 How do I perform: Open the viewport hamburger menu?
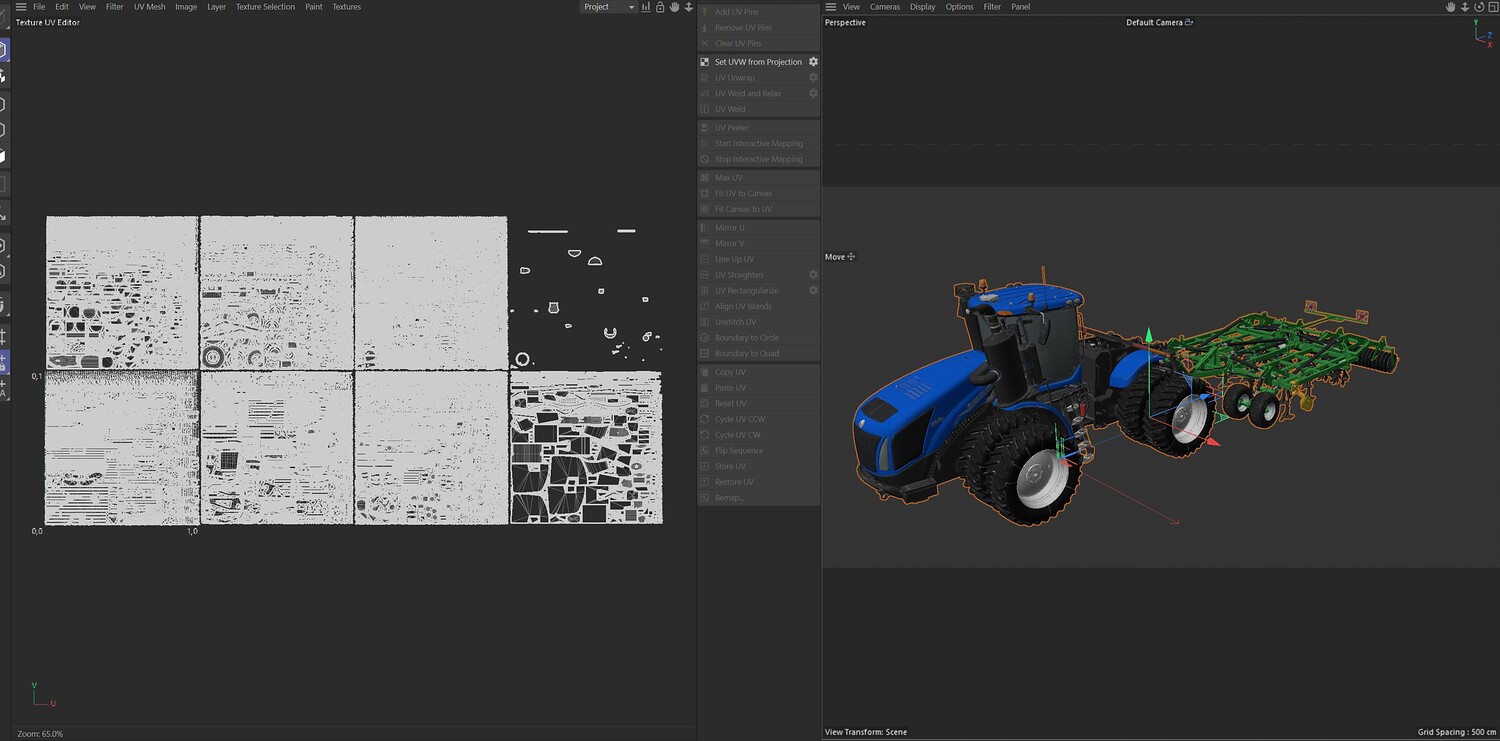[831, 7]
